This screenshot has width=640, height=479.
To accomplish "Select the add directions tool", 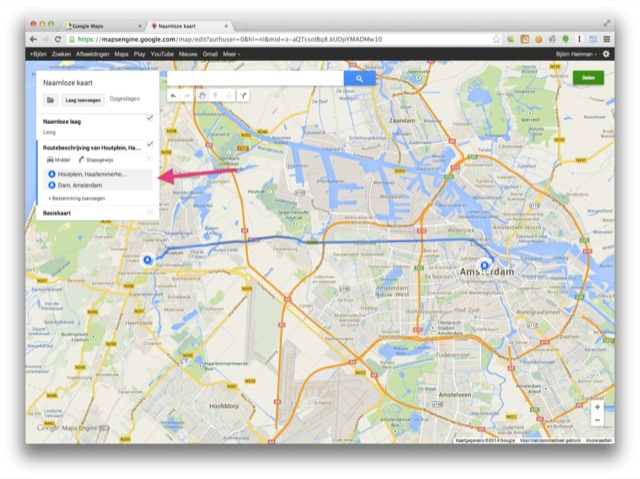I will (243, 95).
